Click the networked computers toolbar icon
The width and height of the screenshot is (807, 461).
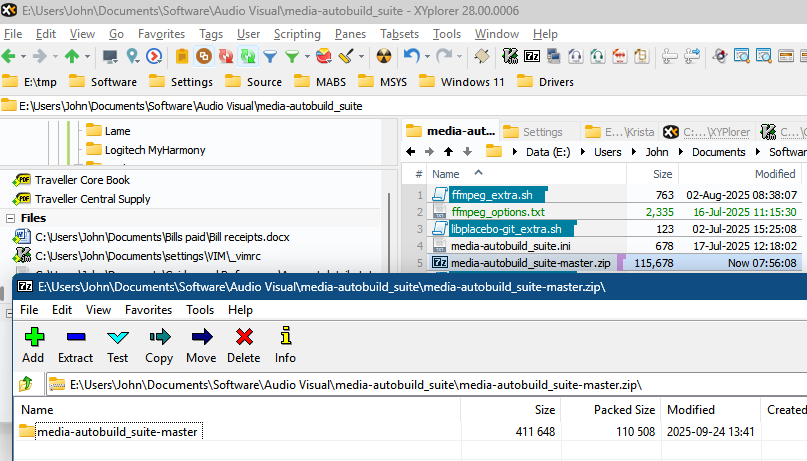click(x=554, y=56)
